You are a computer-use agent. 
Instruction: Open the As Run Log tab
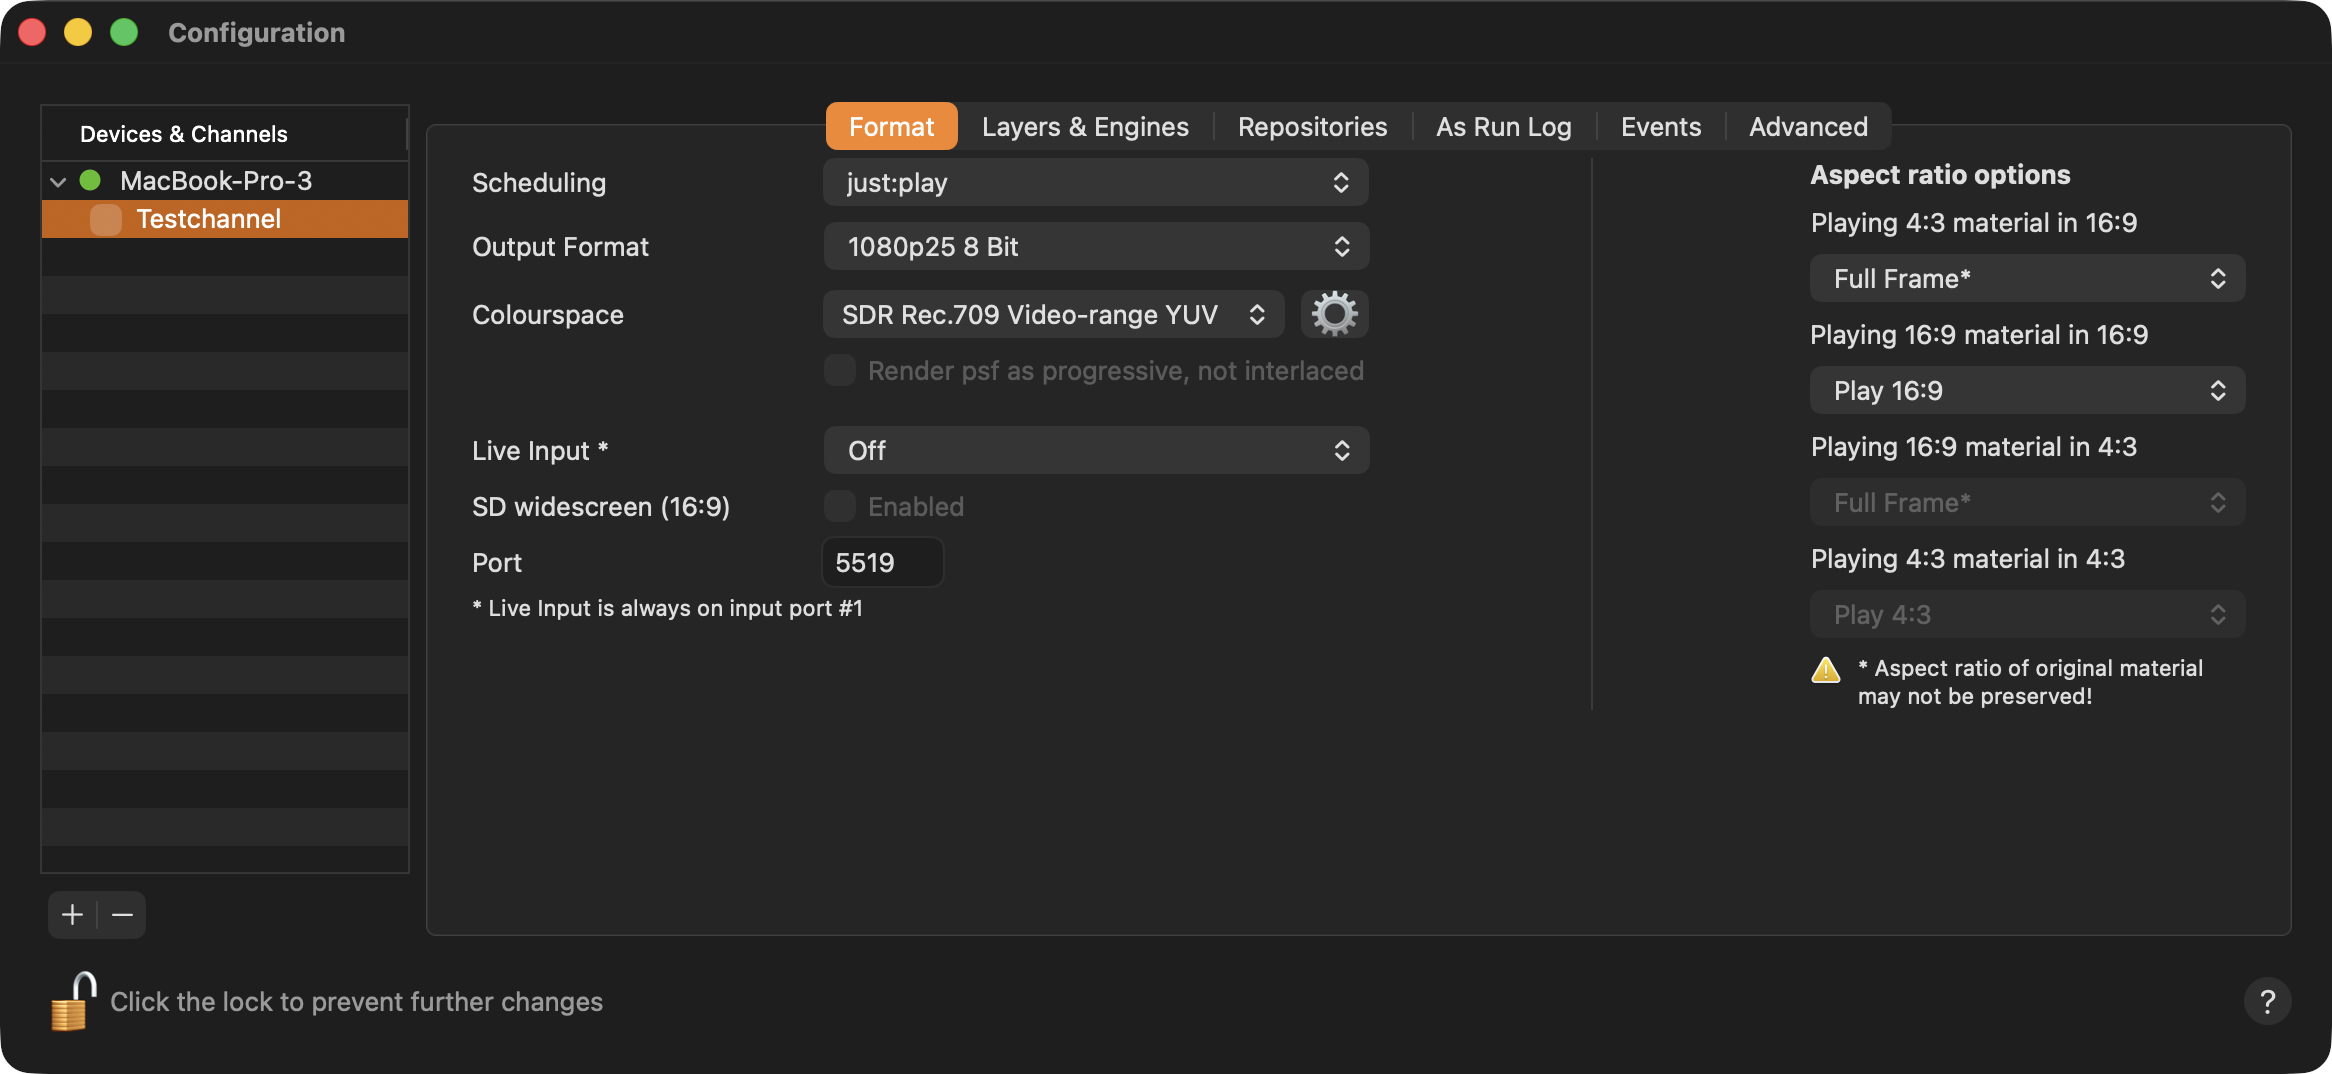[1503, 127]
